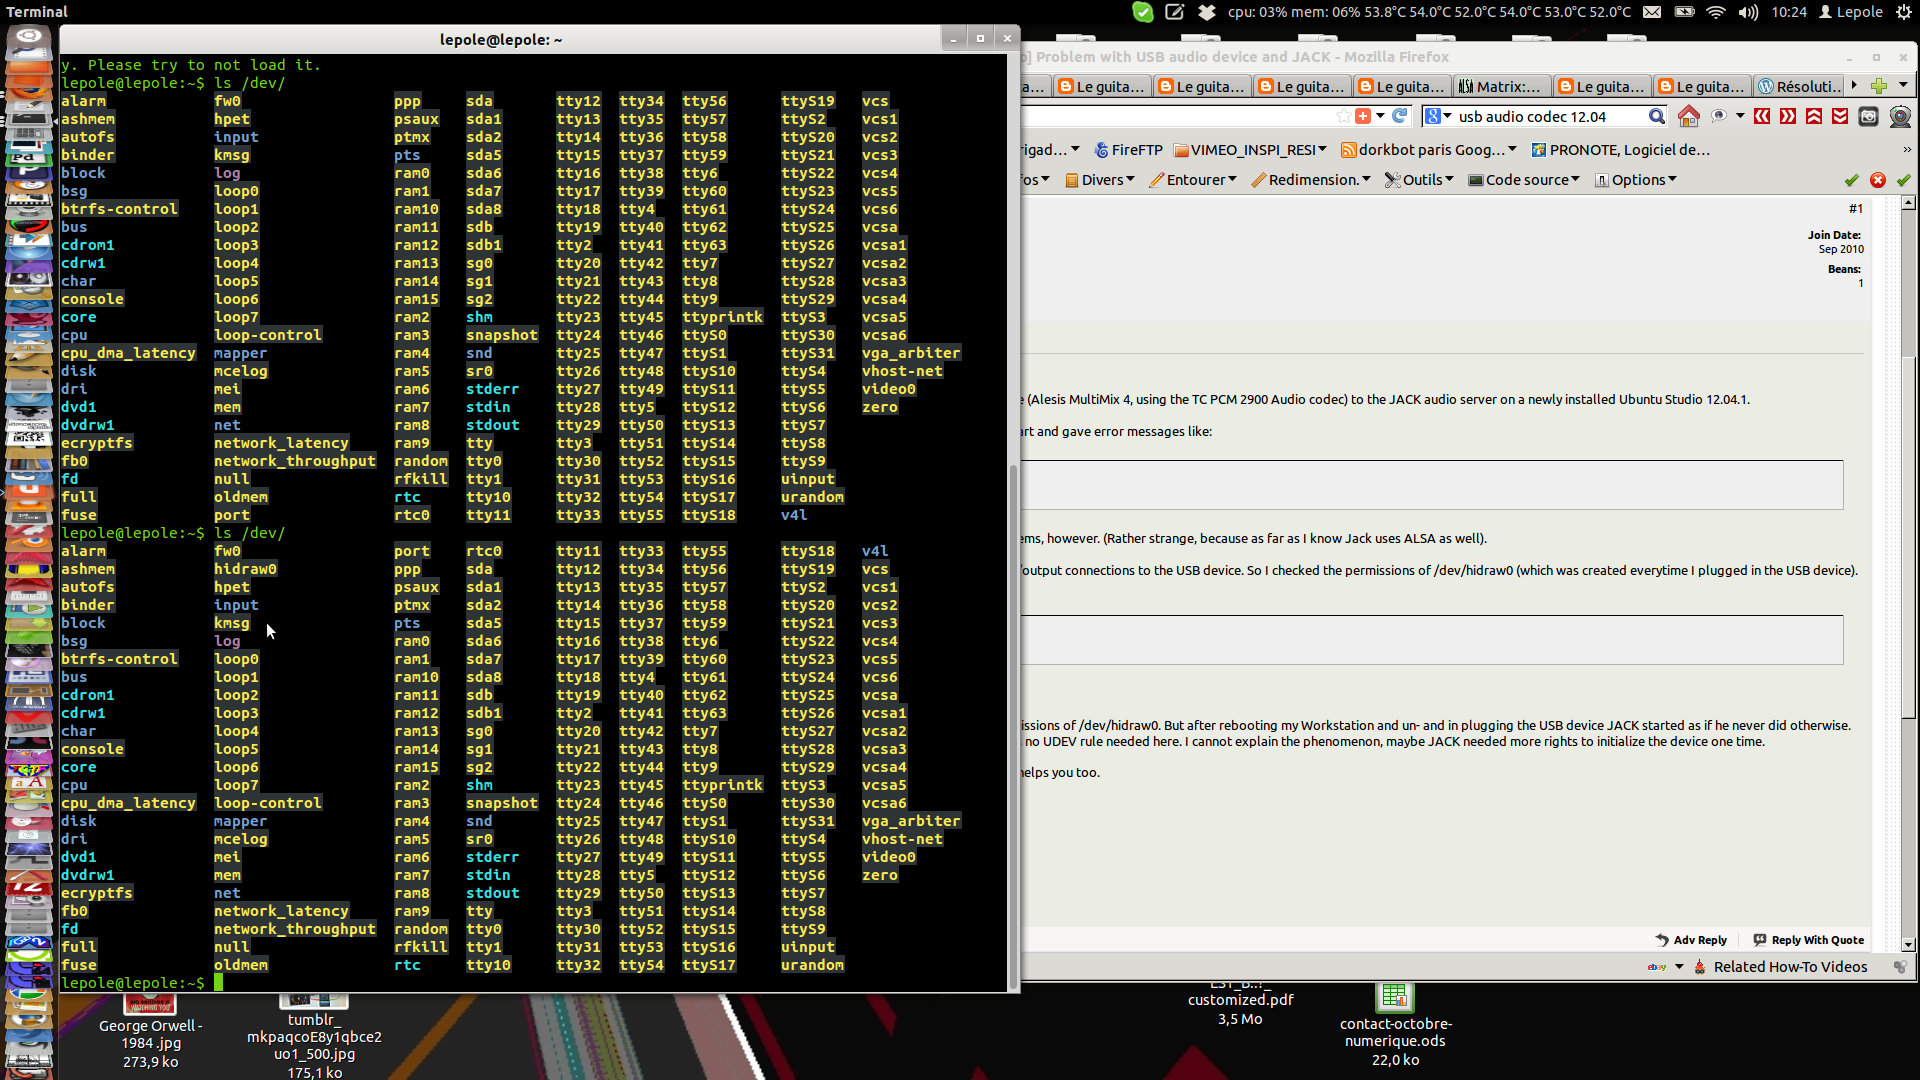Click the search magnifier icon
The image size is (1920, 1080).
1656,117
